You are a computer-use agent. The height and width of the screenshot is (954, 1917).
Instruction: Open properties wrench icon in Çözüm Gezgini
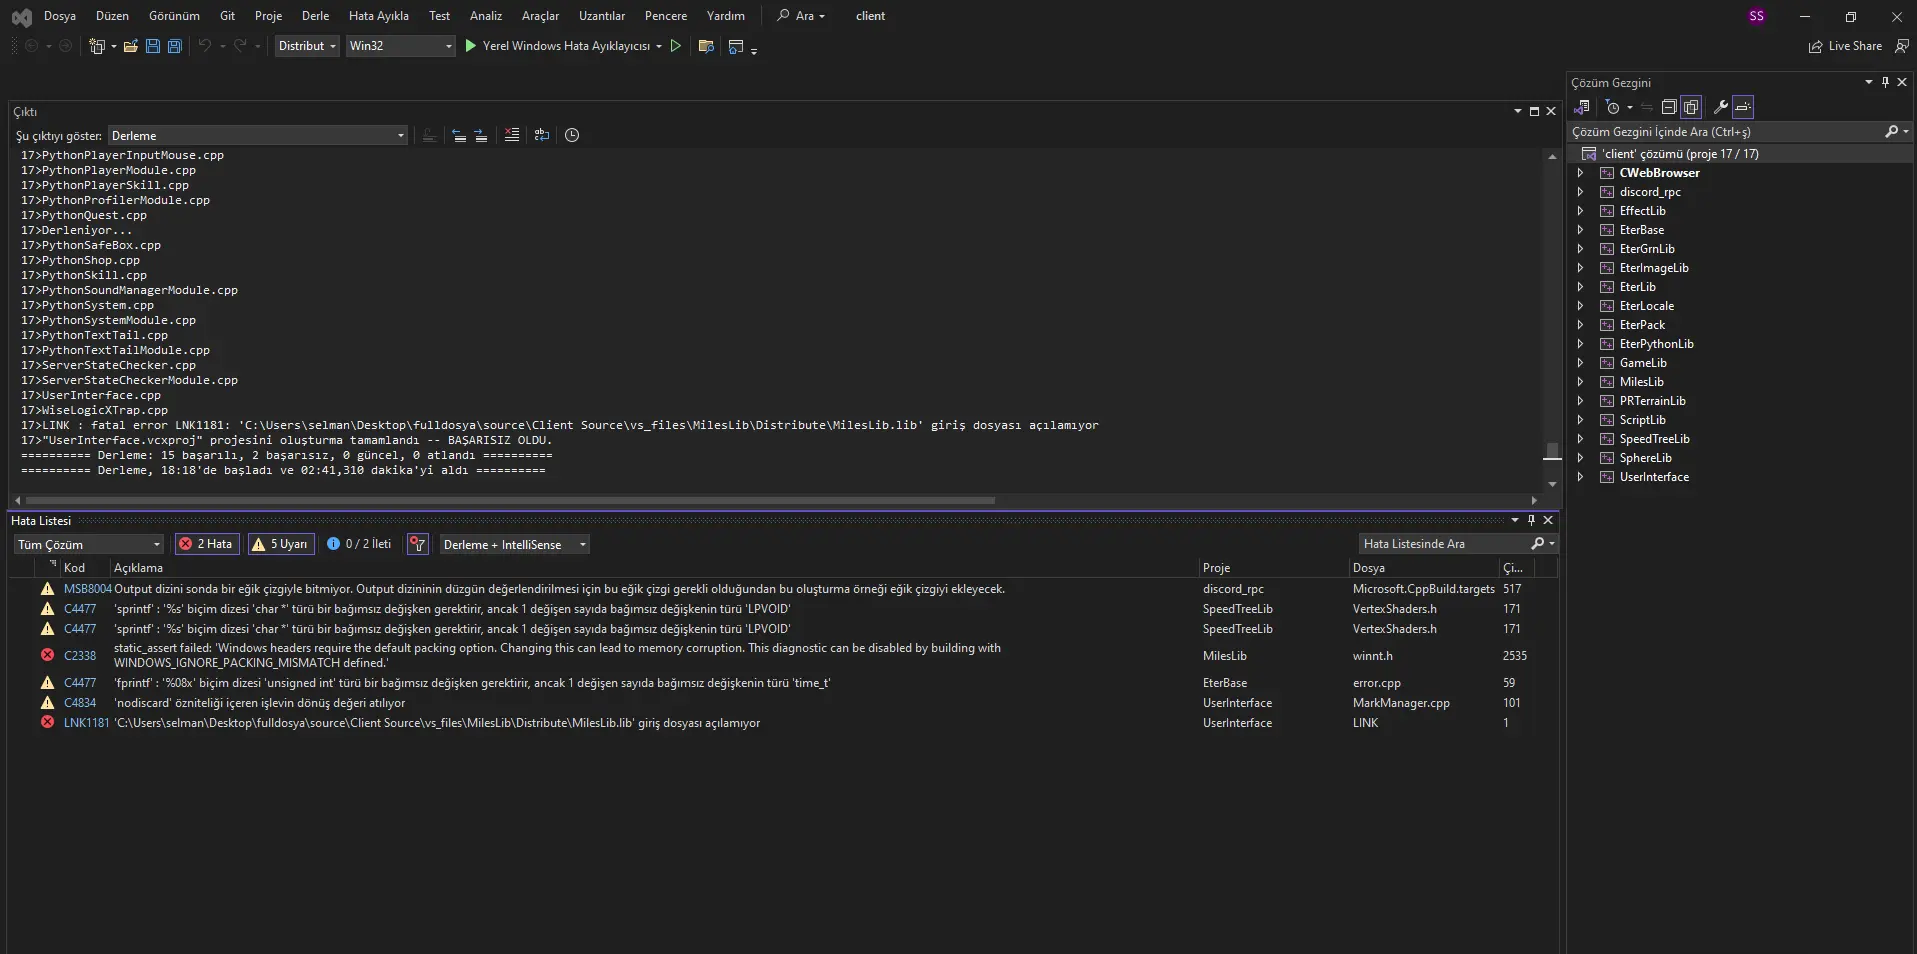pos(1721,107)
